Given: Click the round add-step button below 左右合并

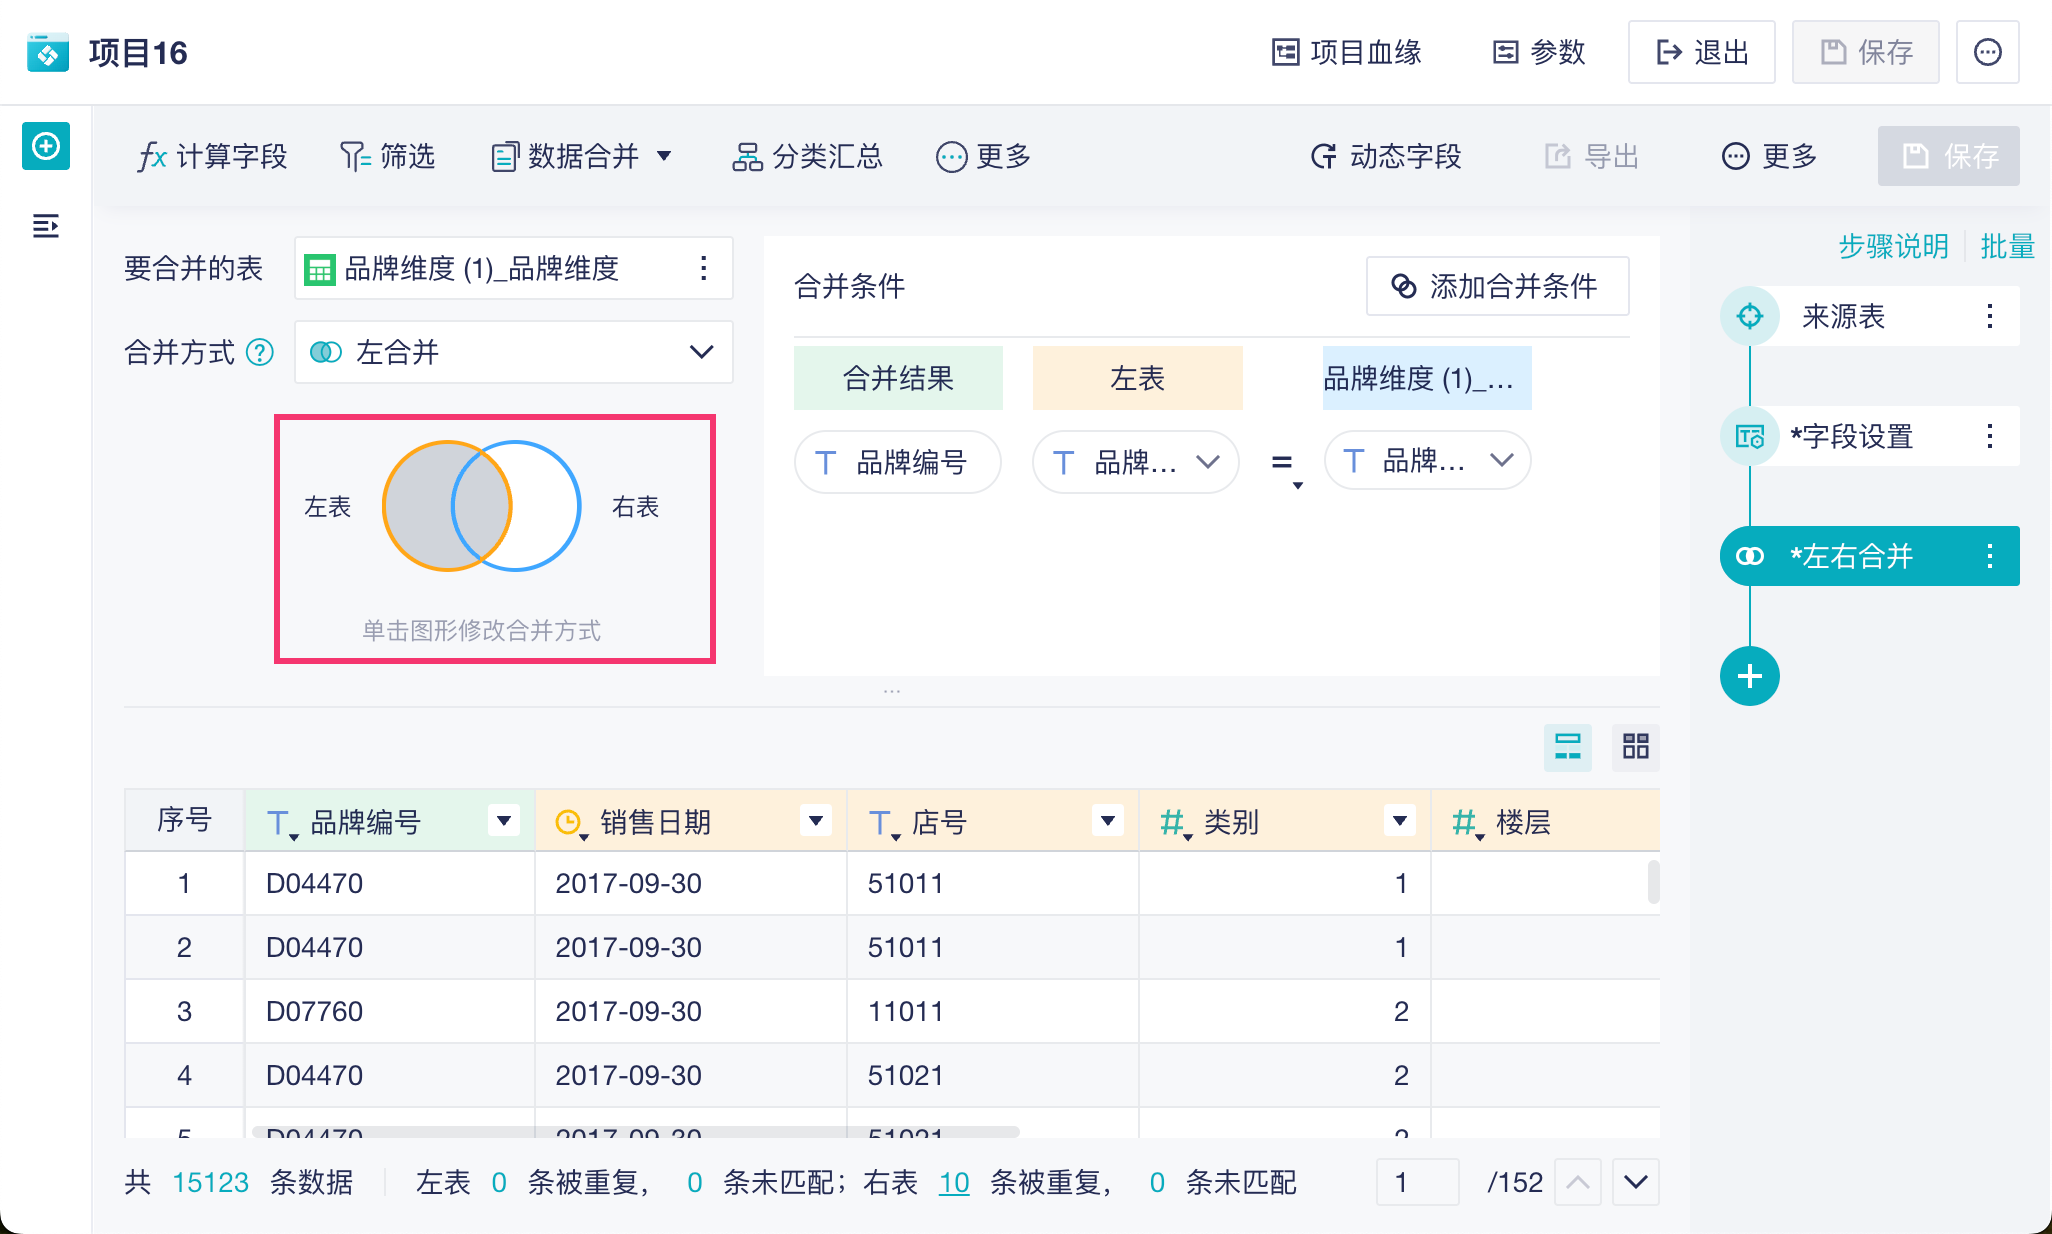Looking at the screenshot, I should (x=1749, y=676).
